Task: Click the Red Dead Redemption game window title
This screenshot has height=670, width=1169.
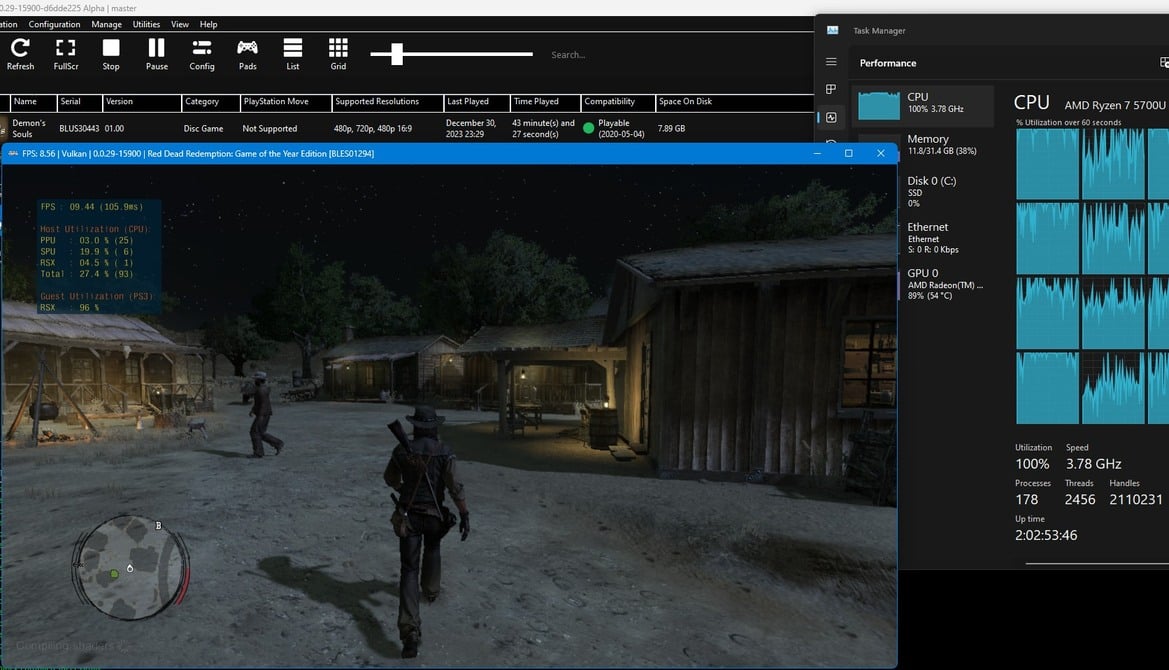Action: click(198, 154)
